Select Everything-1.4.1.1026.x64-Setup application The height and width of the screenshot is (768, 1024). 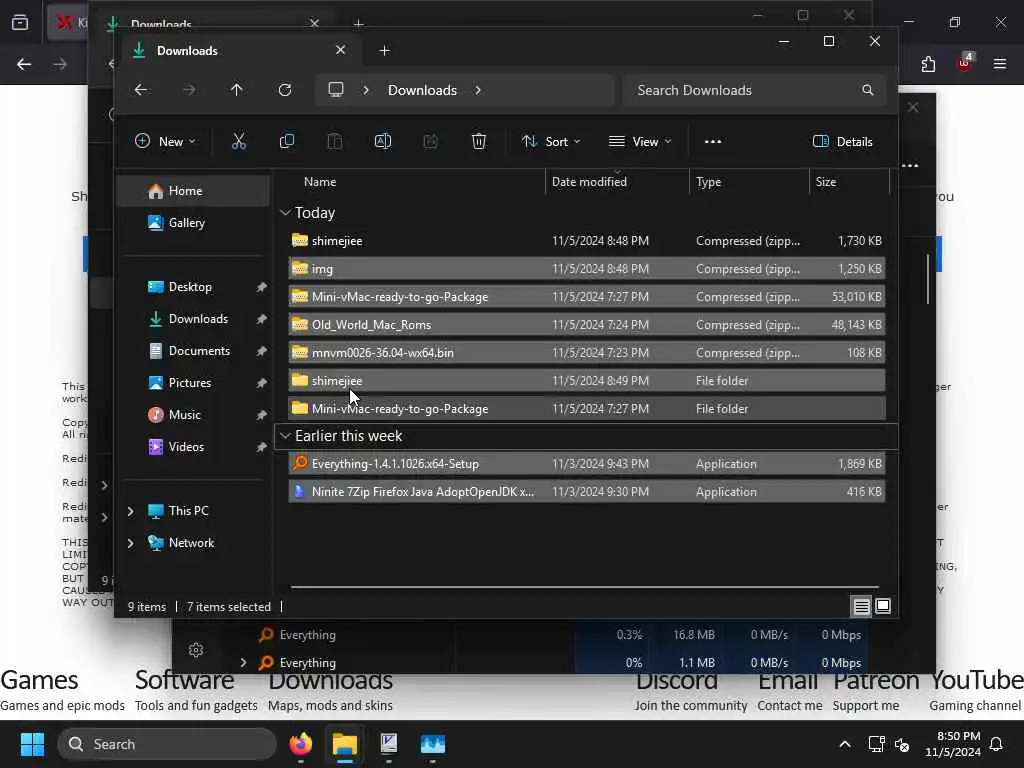[x=586, y=464]
